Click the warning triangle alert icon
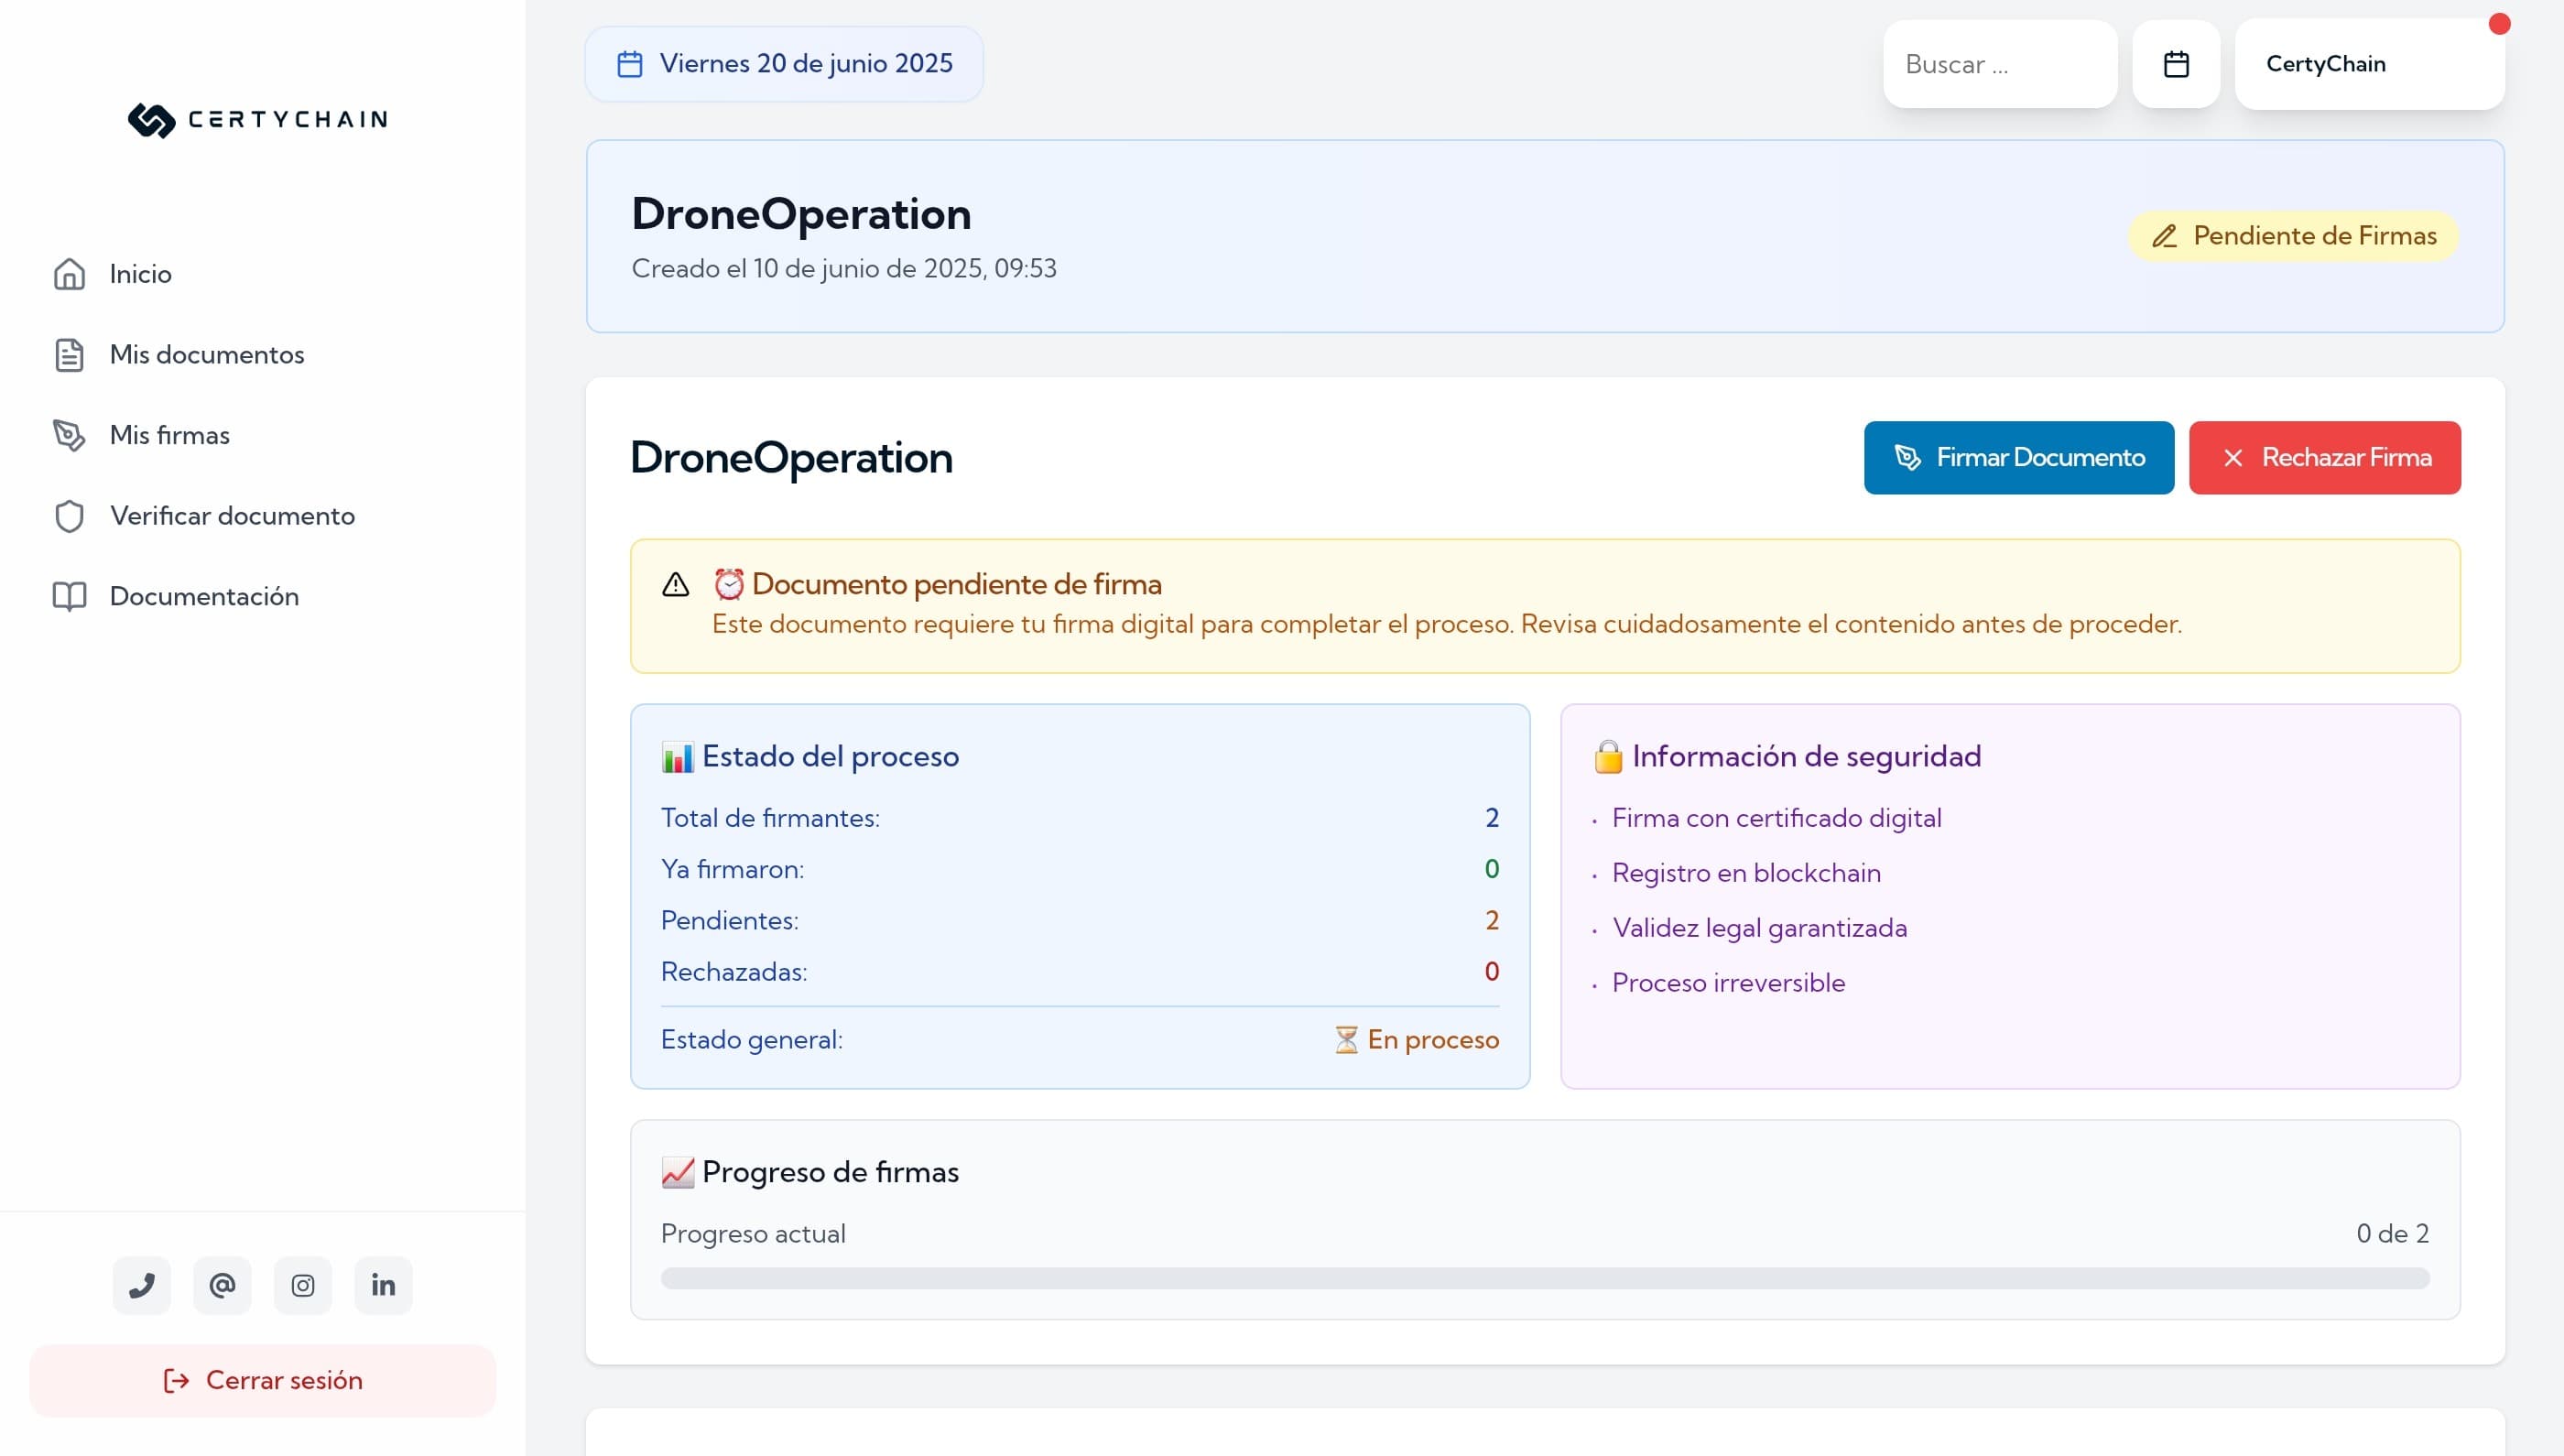2564x1456 pixels. click(x=676, y=585)
